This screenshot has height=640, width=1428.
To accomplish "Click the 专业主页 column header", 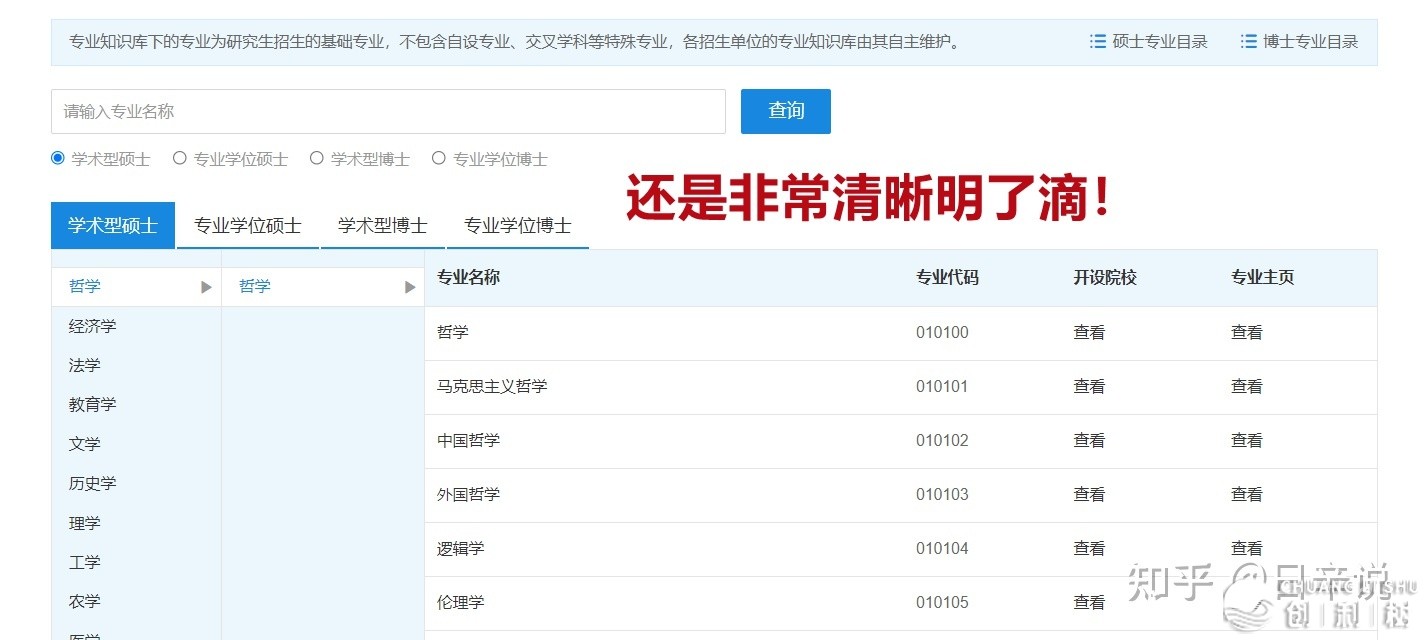I will [x=1263, y=277].
